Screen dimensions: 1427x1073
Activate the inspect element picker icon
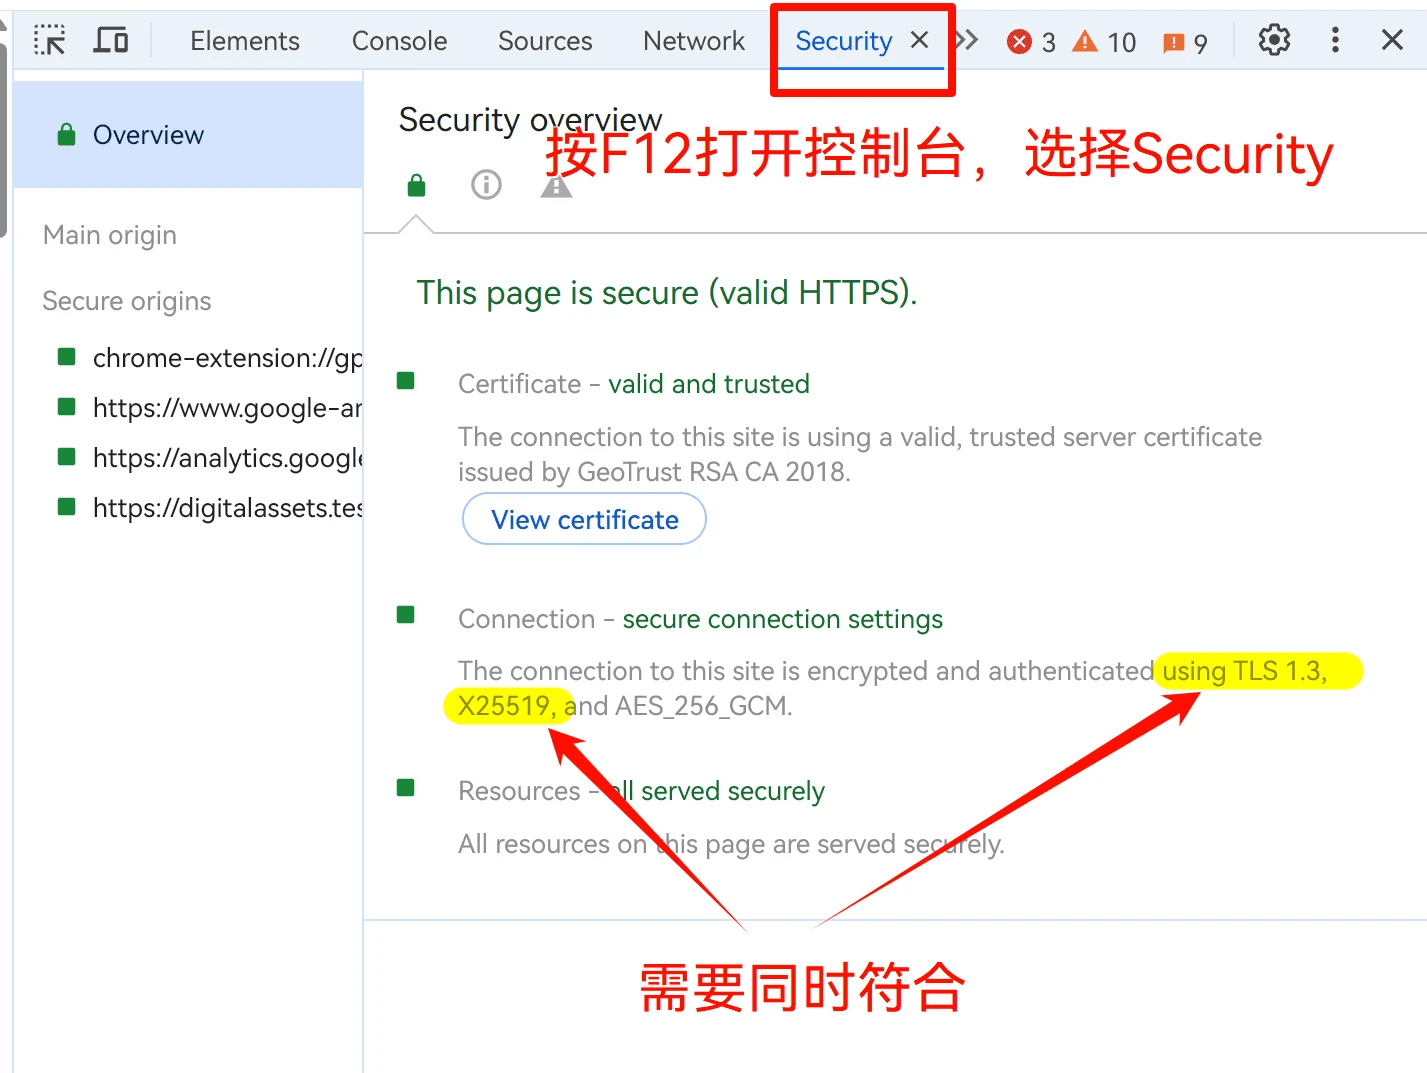point(49,41)
